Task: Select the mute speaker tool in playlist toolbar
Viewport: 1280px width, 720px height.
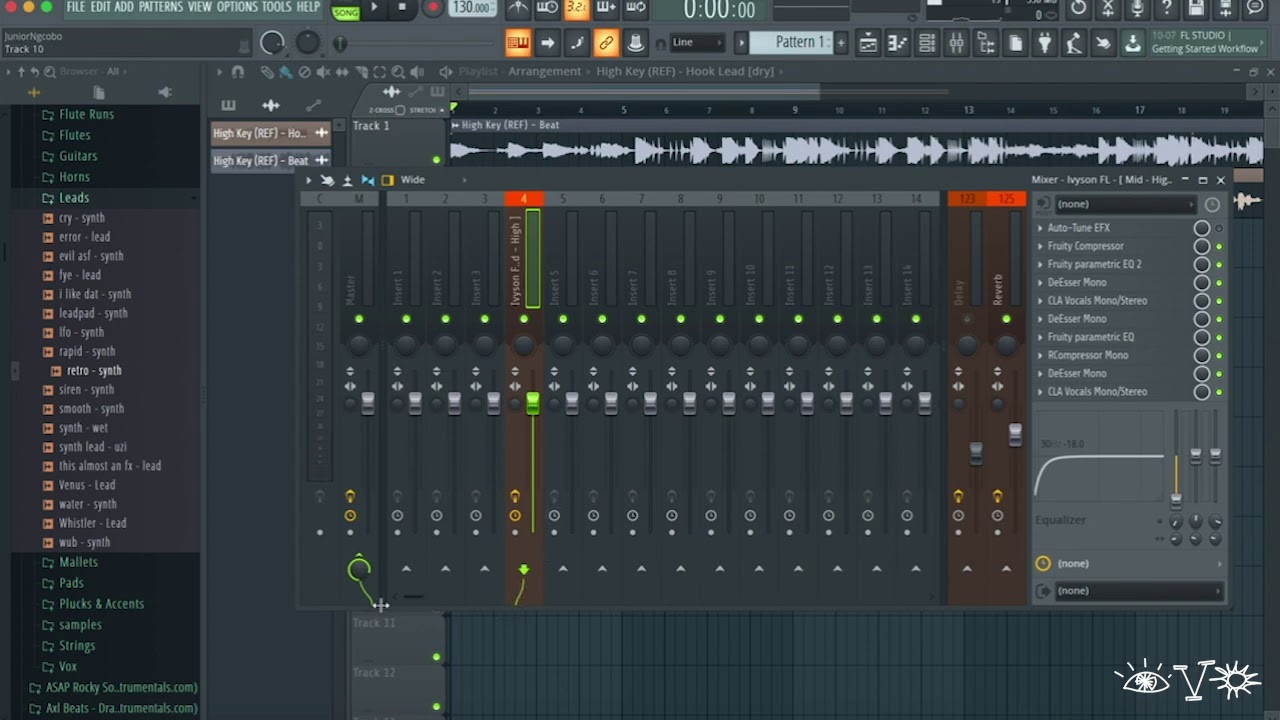Action: [323, 72]
